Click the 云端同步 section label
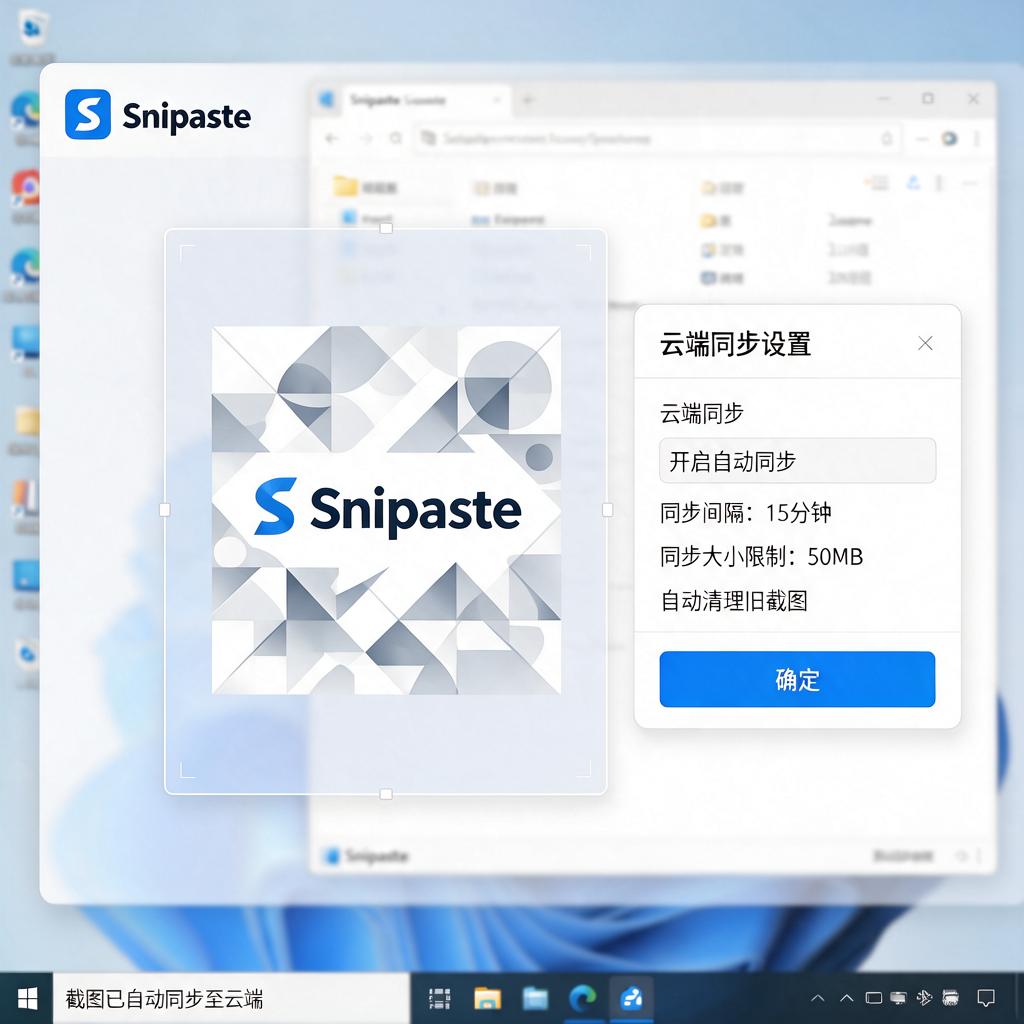This screenshot has width=1024, height=1024. (701, 413)
